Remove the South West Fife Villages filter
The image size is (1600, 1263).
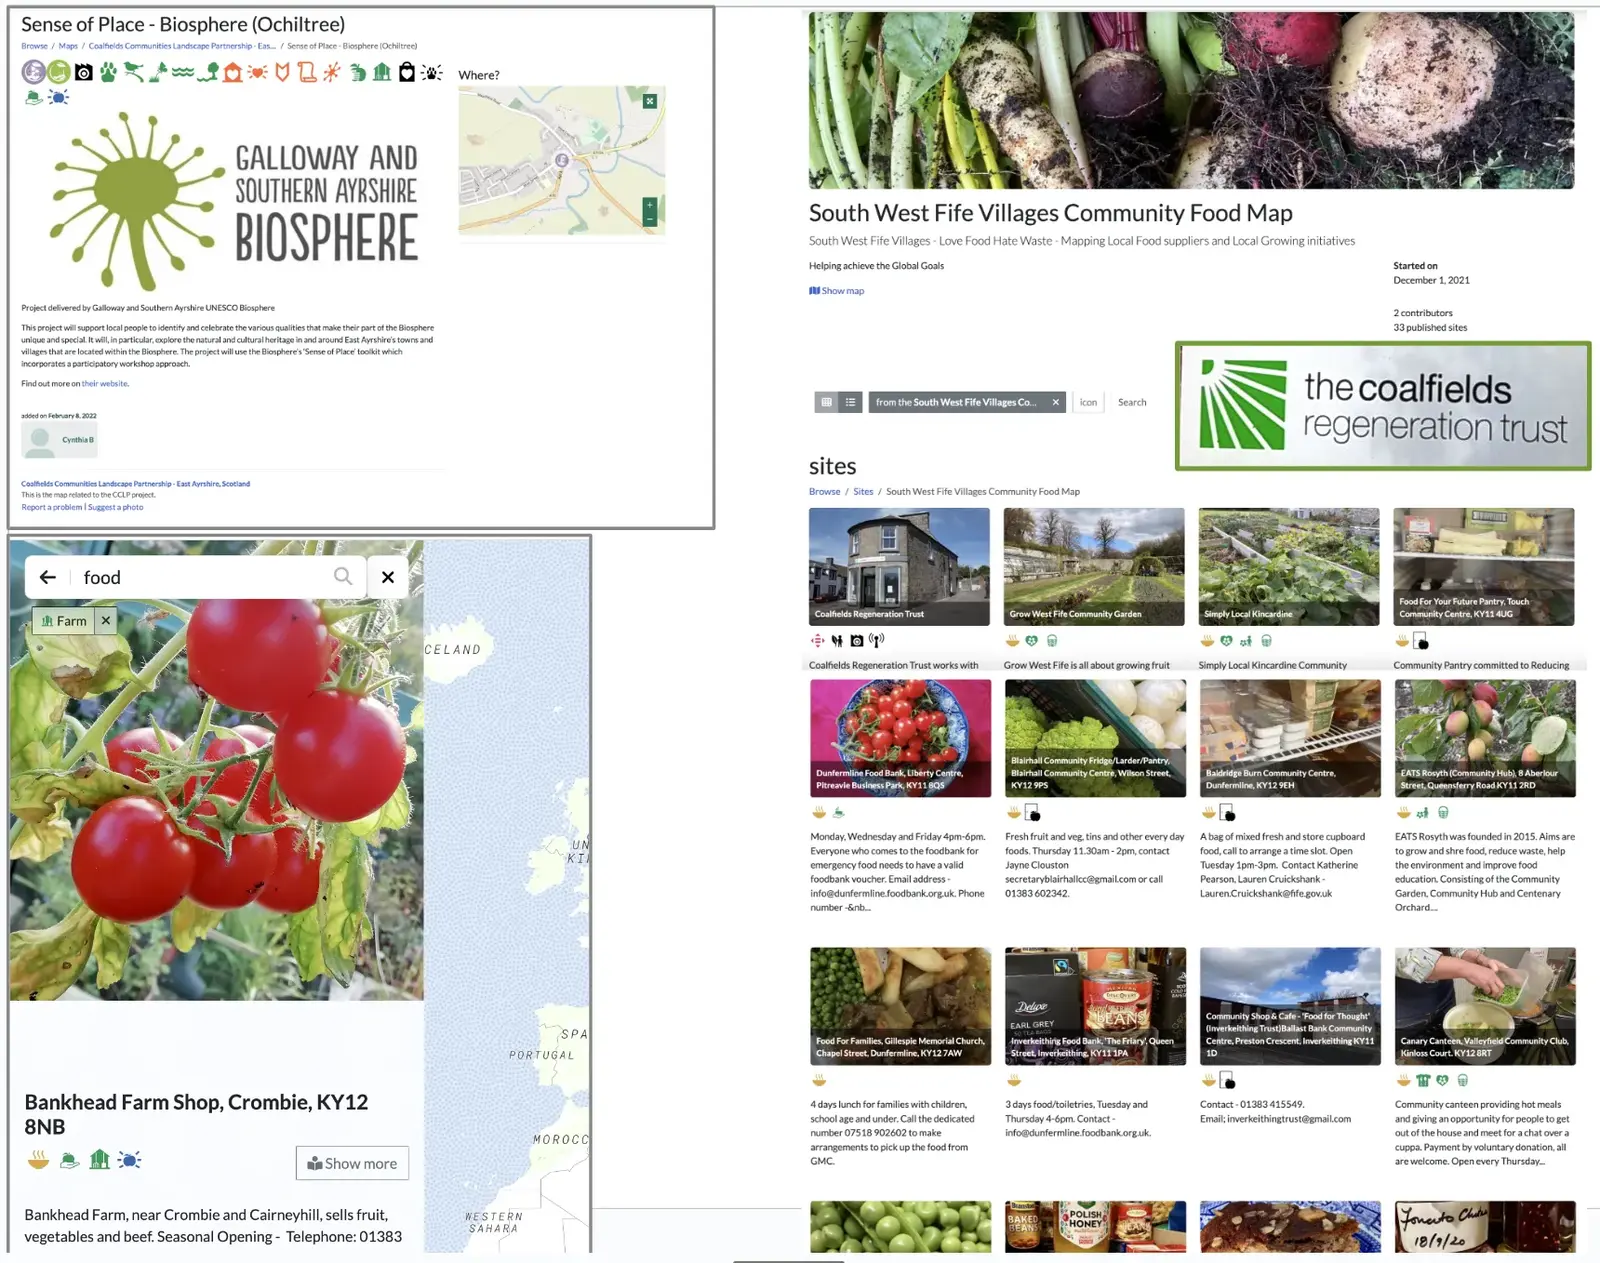1055,402
